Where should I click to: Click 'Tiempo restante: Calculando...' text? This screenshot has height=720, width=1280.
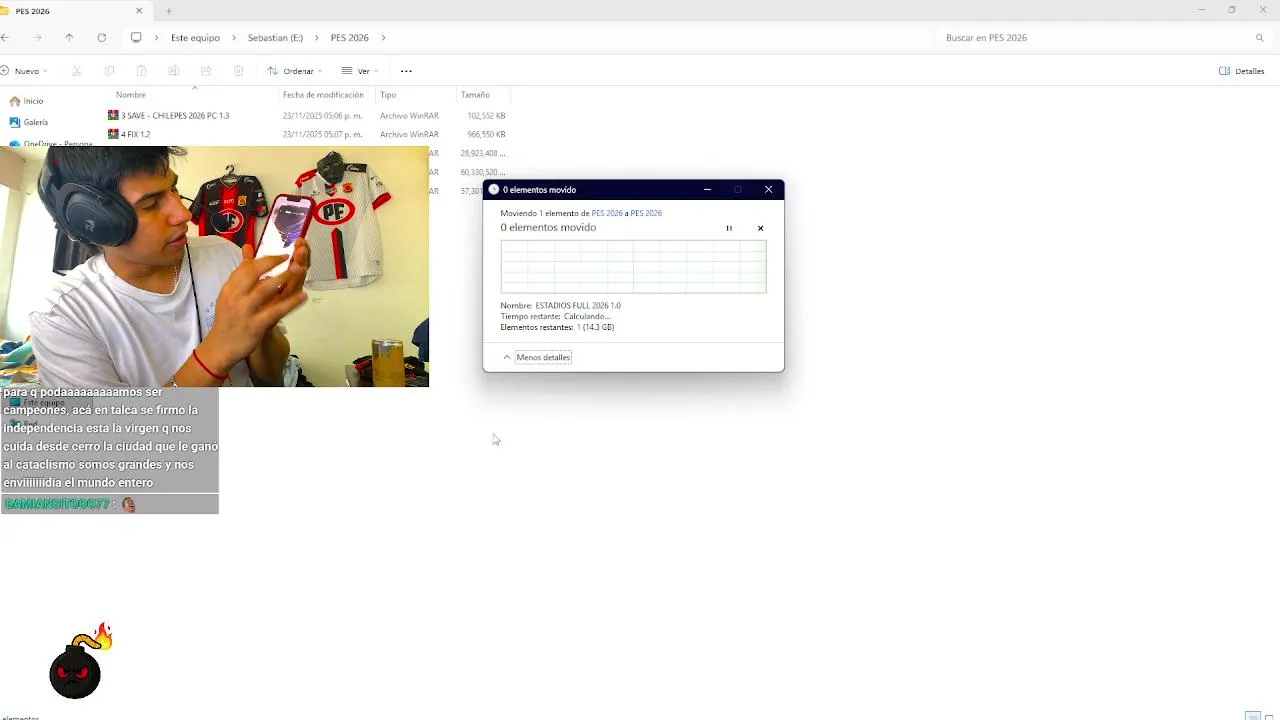pyautogui.click(x=555, y=316)
